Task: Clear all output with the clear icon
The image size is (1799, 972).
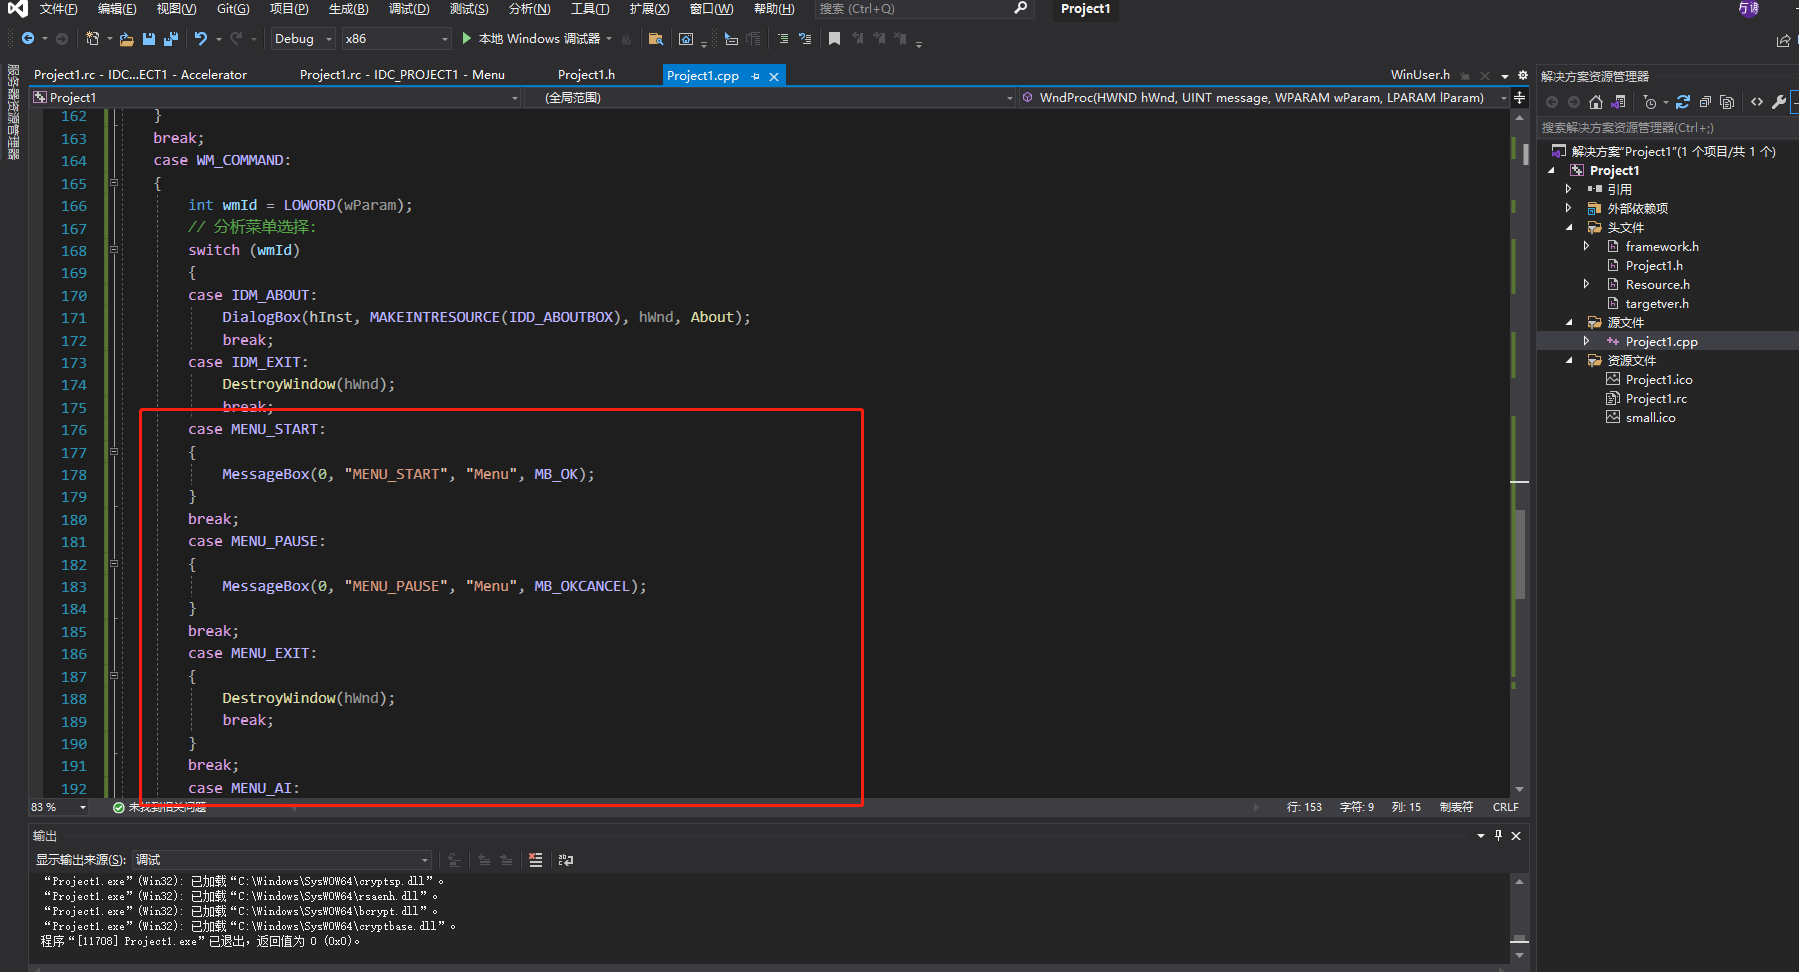Action: coord(536,860)
